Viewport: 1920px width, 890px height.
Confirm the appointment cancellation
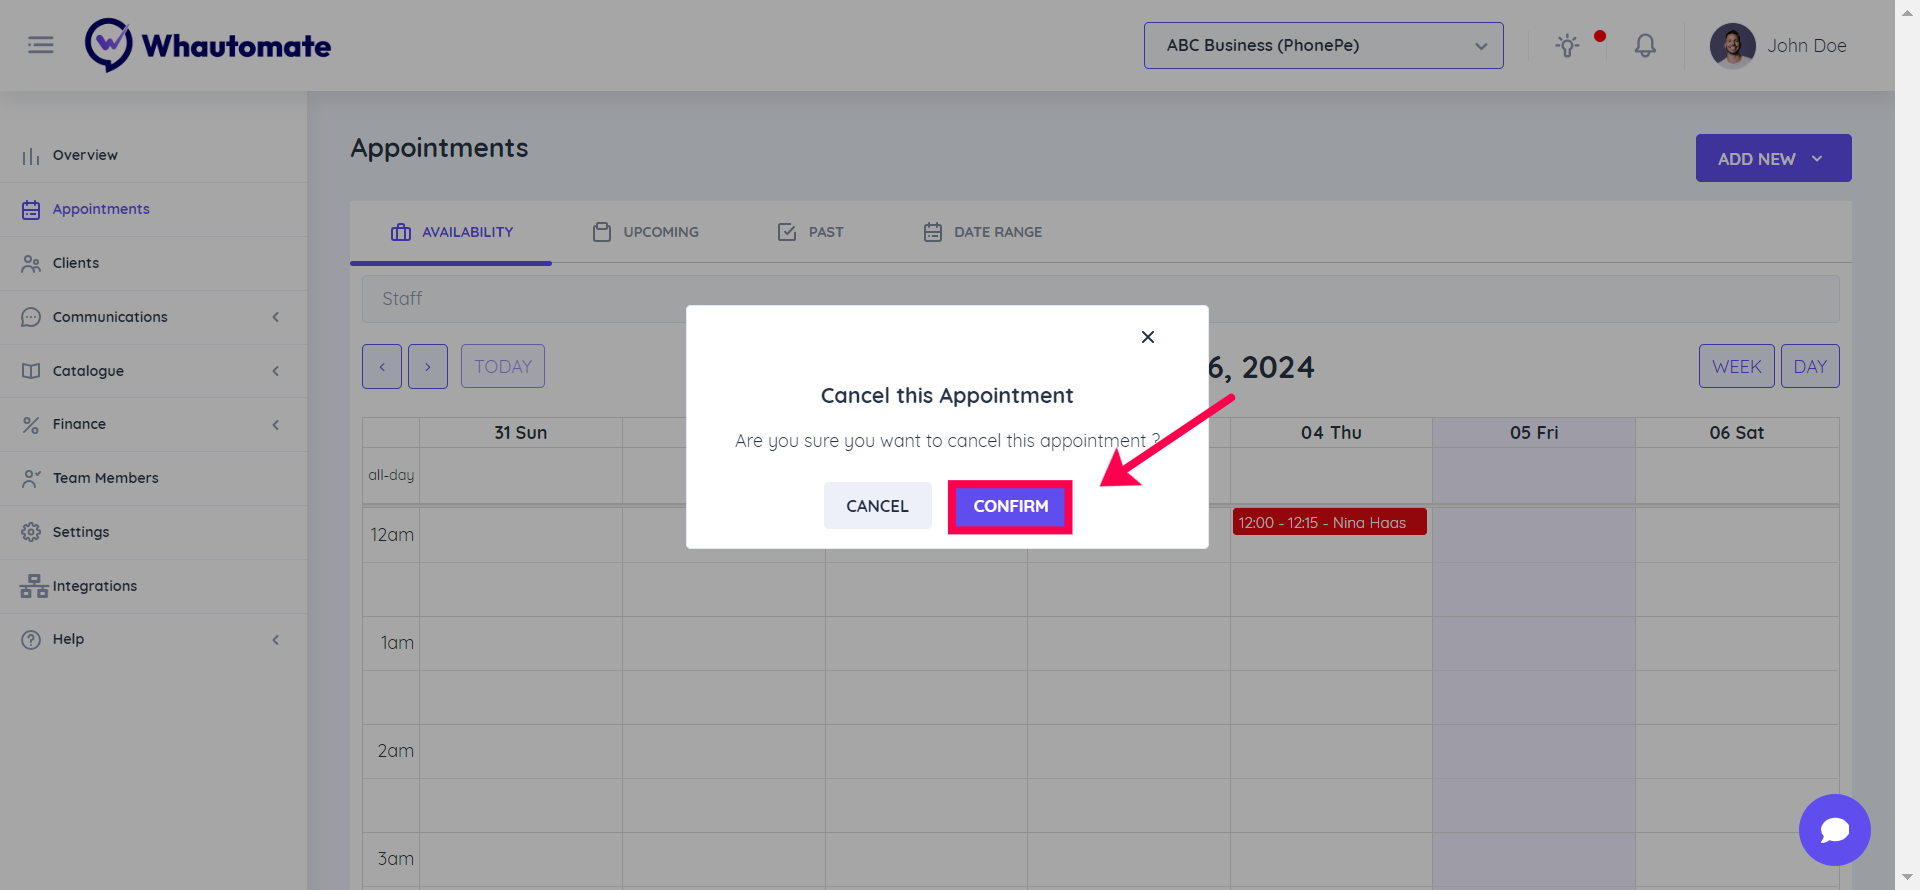[1010, 507]
